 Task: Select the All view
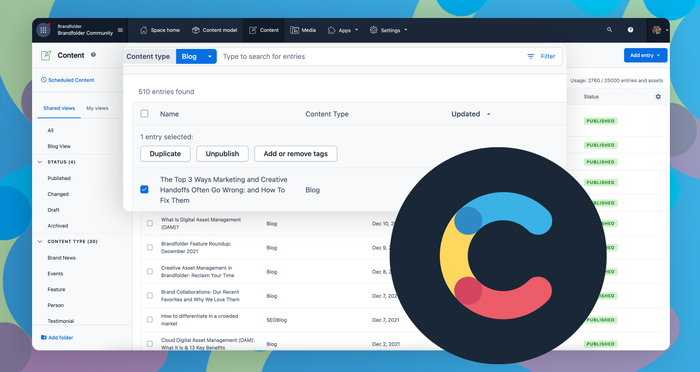click(50, 130)
